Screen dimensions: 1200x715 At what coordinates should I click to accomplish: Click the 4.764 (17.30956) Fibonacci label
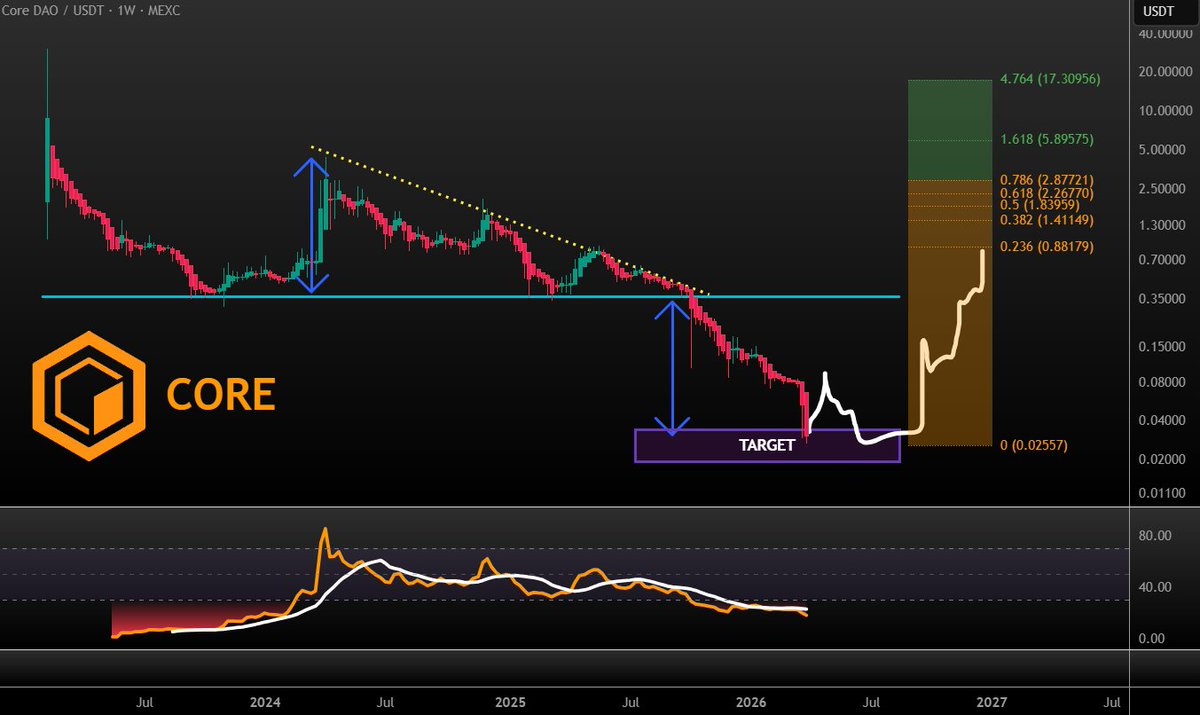1049,77
